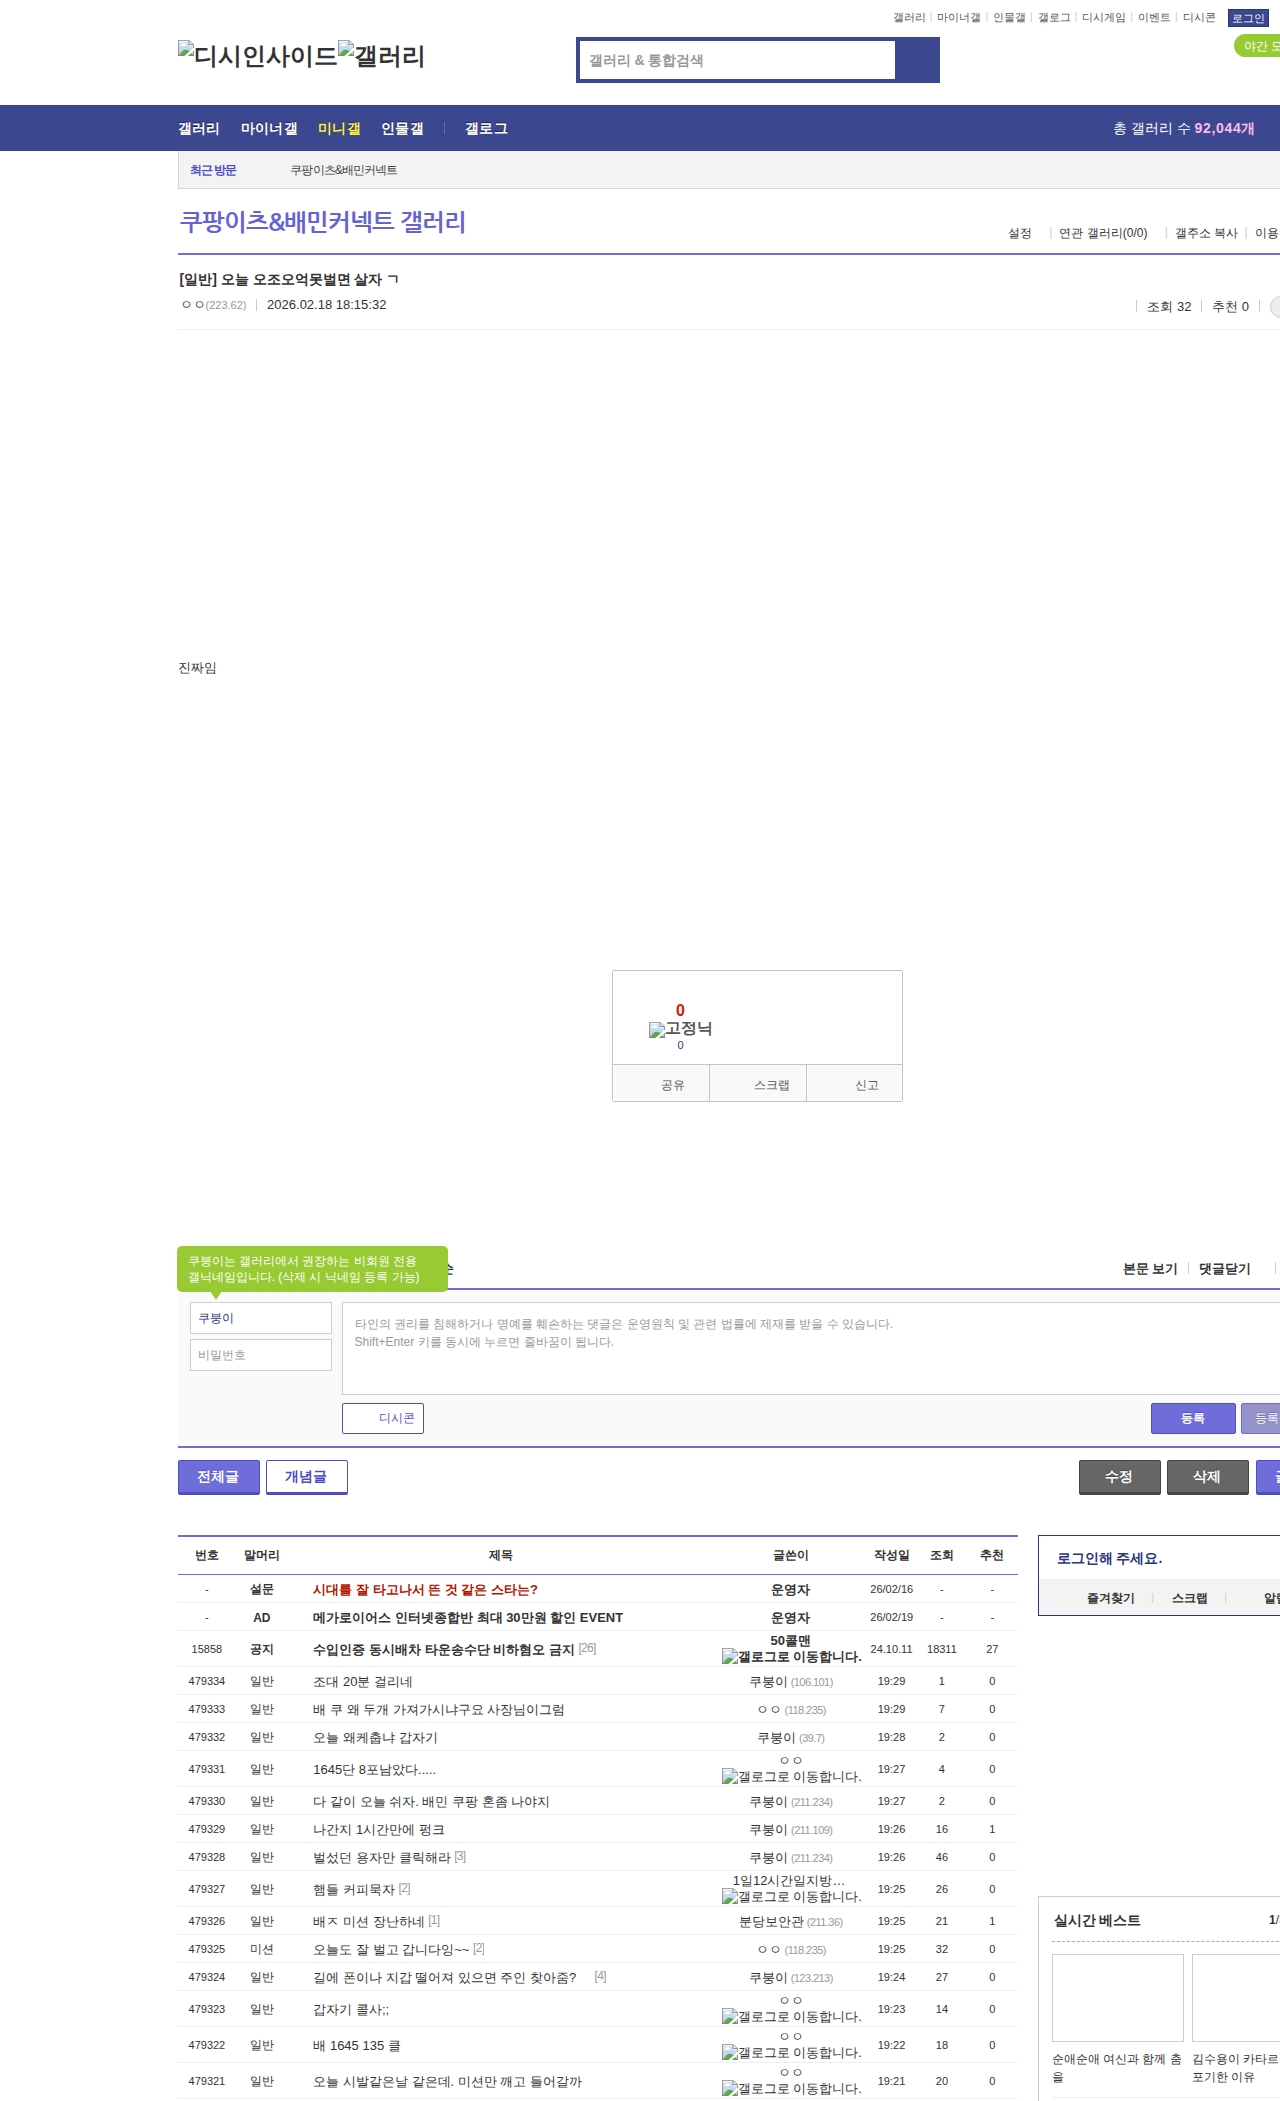This screenshot has height=2101, width=1280.
Task: Click the 로그인 button in the top bar
Action: pyautogui.click(x=1248, y=18)
